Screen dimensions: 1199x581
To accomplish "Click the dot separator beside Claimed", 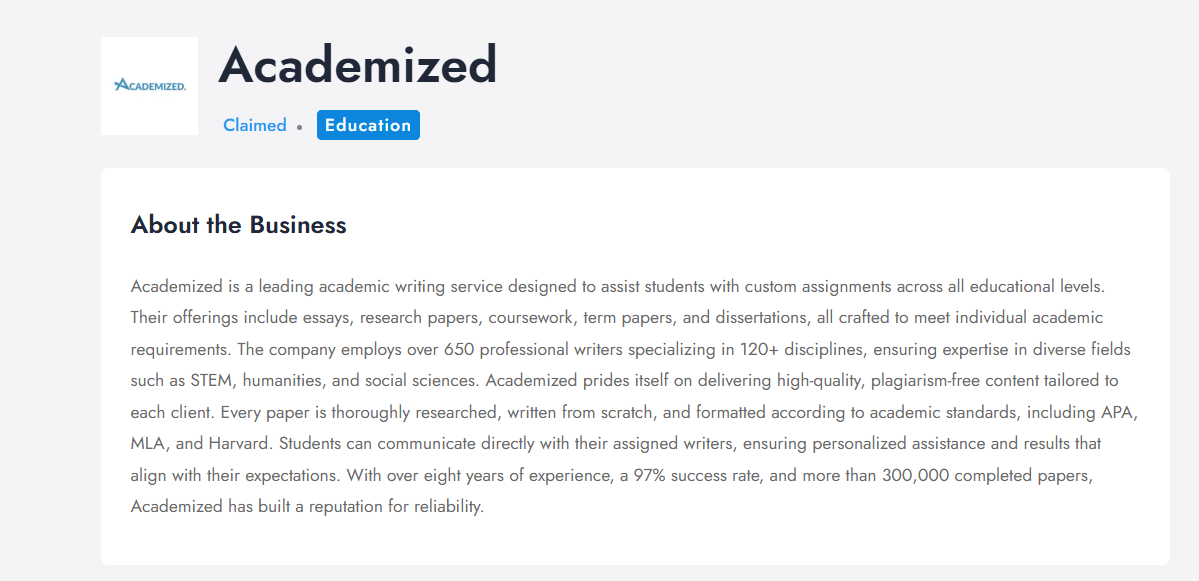I will click(299, 127).
